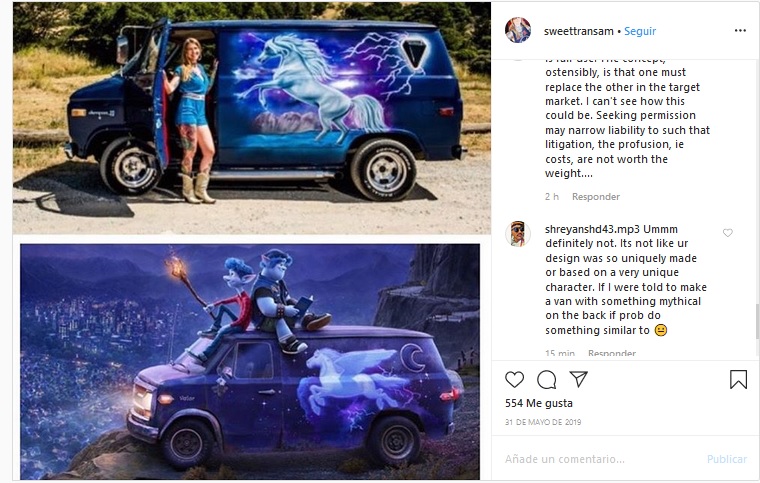This screenshot has height=483, width=760.
Task: Select the unicorn van photo at top
Action: pyautogui.click(x=252, y=118)
